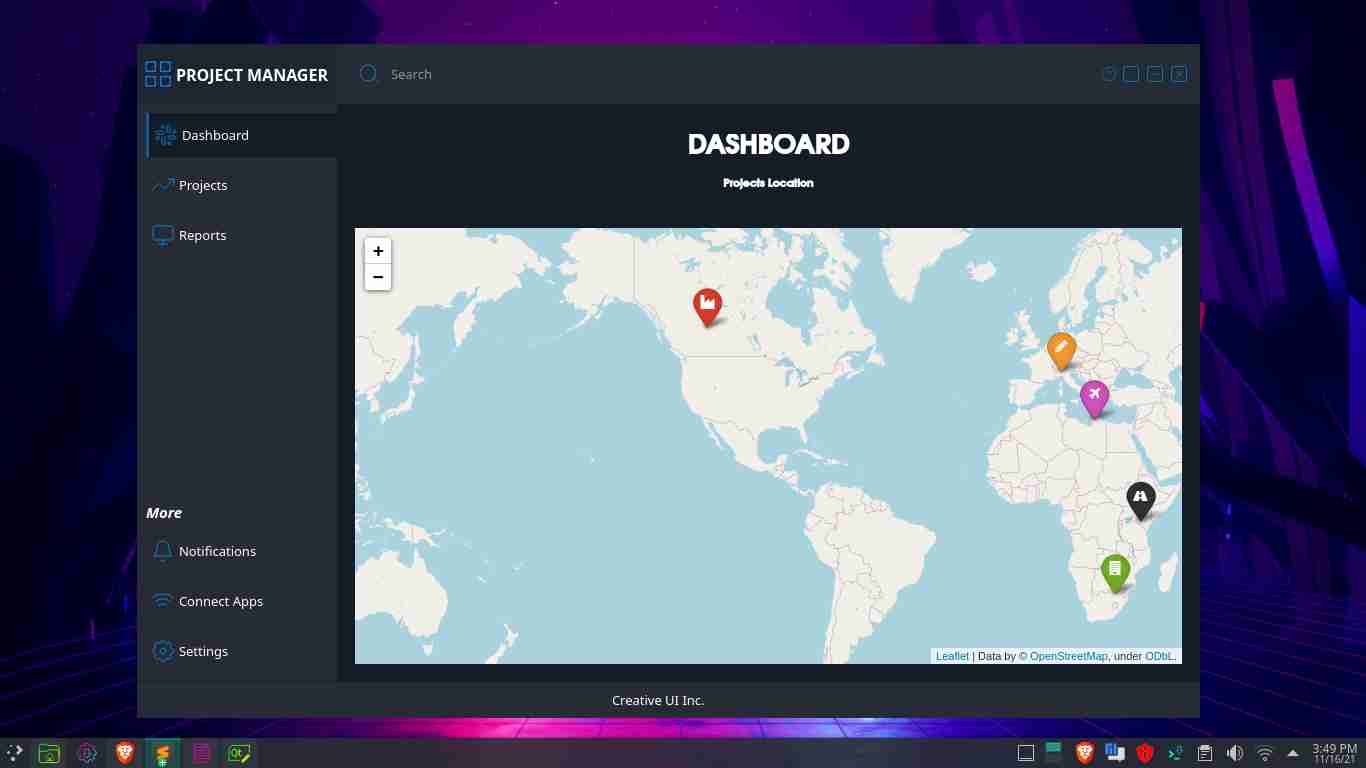This screenshot has height=768, width=1366.
Task: Select the pink airplane marker near Greece
Action: click(x=1095, y=398)
